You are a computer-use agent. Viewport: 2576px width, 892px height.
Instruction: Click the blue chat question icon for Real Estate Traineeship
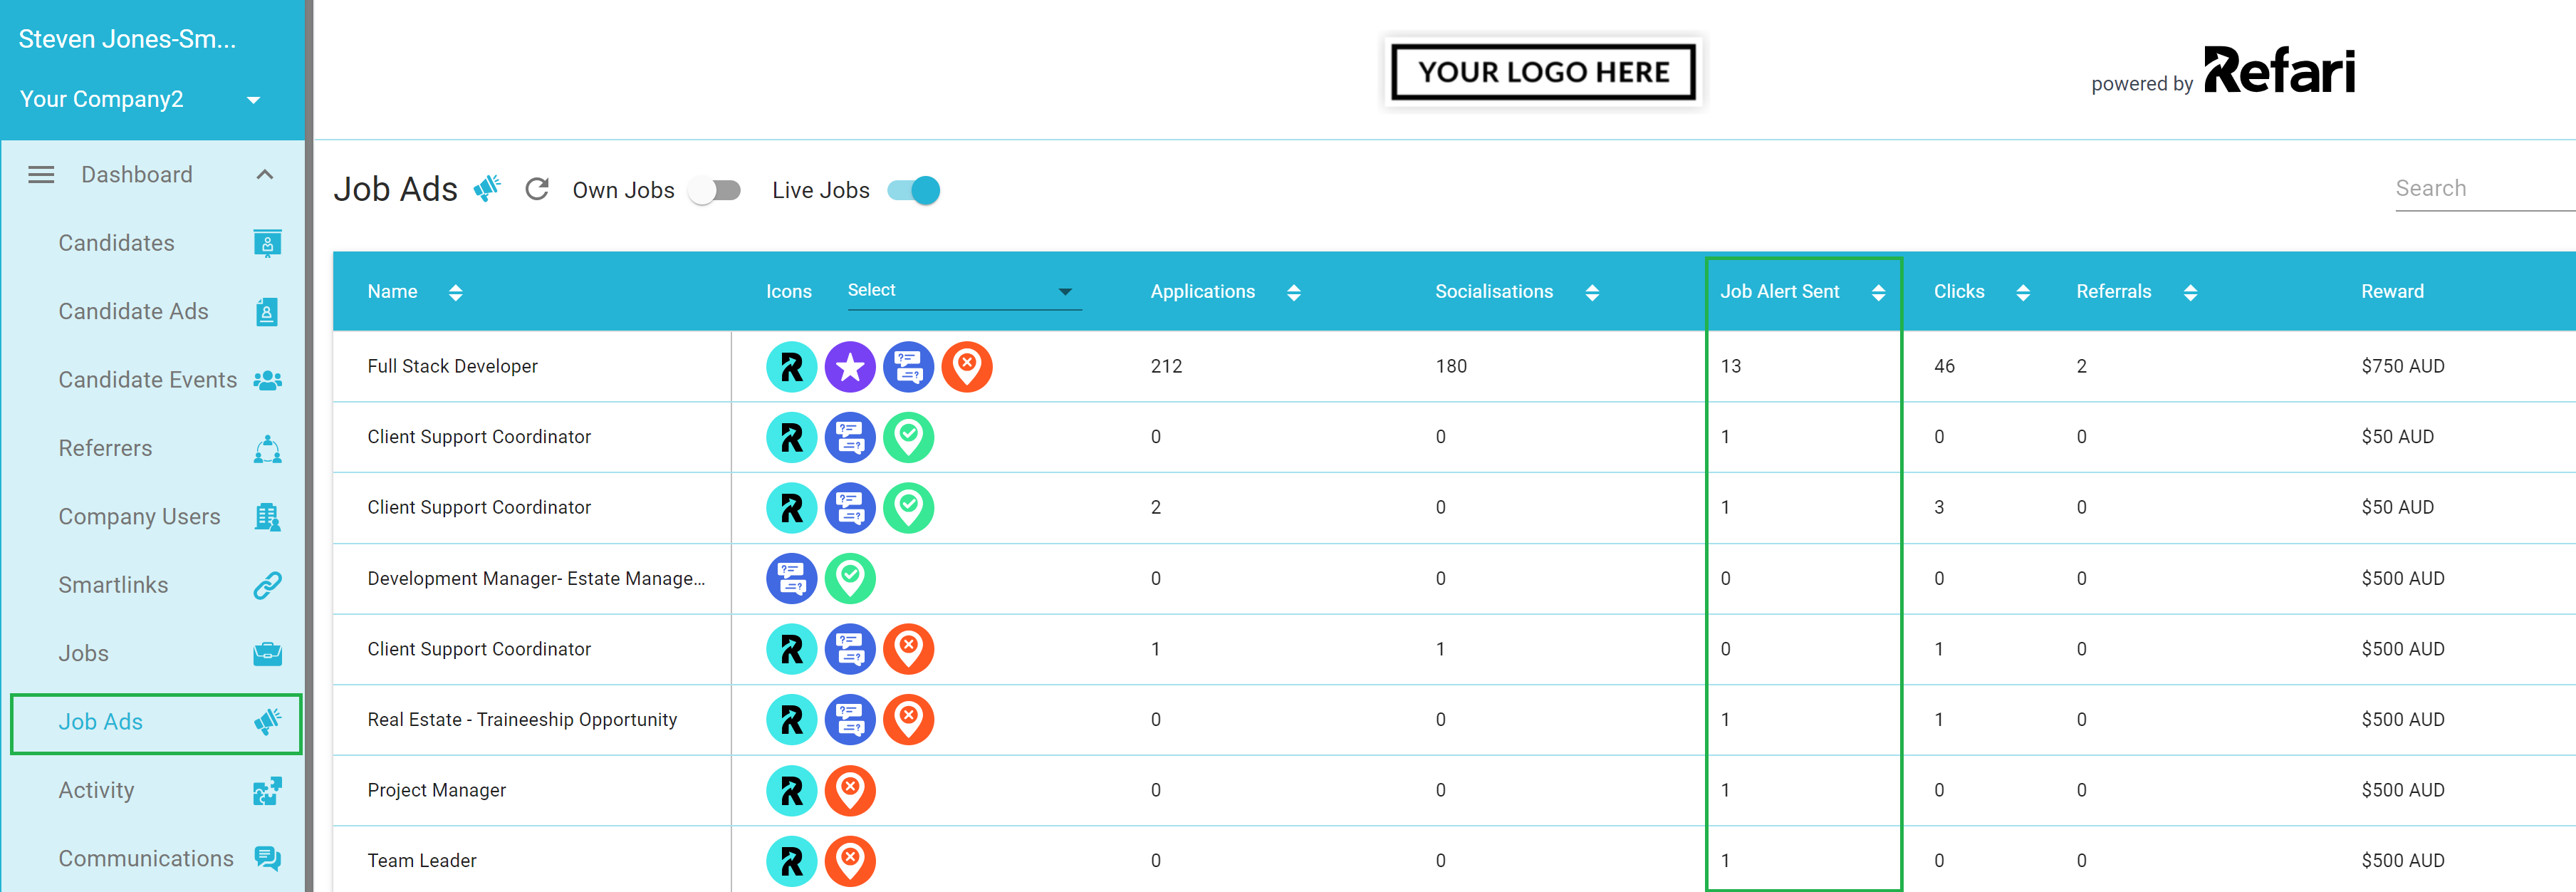tap(850, 719)
